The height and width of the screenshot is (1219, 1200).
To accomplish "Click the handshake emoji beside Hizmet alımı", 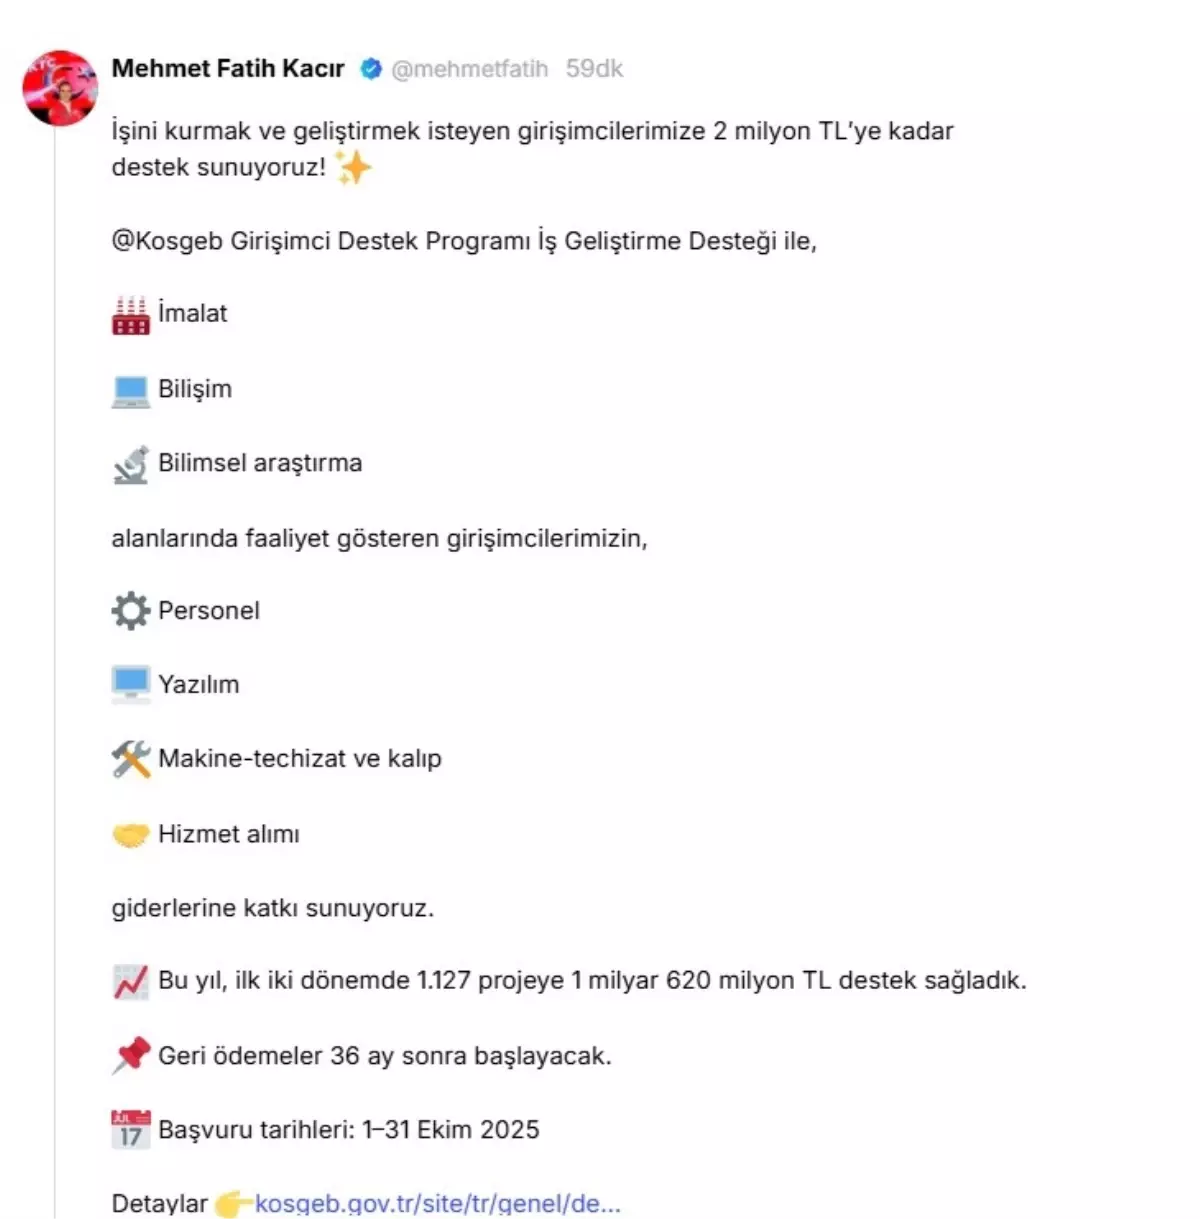I will [x=131, y=835].
